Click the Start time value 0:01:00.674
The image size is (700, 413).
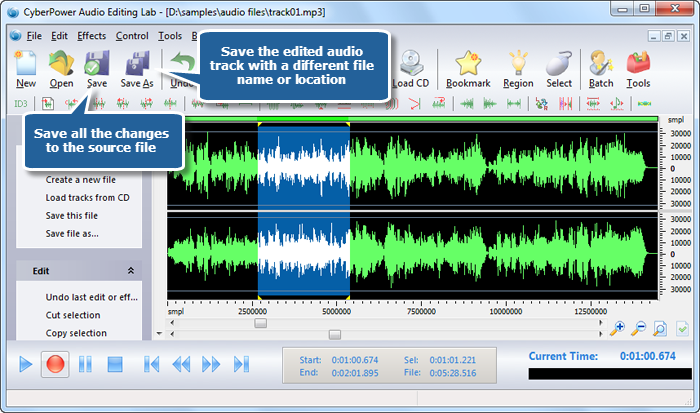[x=354, y=360]
